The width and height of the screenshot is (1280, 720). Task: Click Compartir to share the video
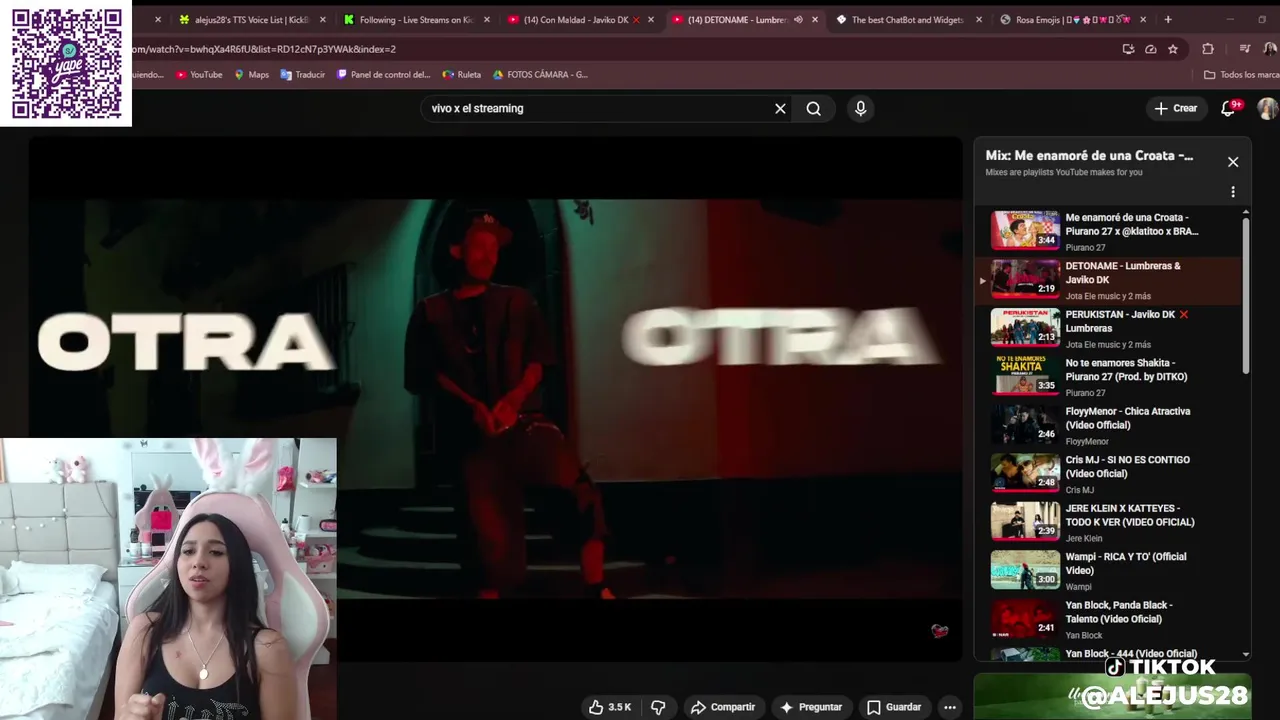722,707
